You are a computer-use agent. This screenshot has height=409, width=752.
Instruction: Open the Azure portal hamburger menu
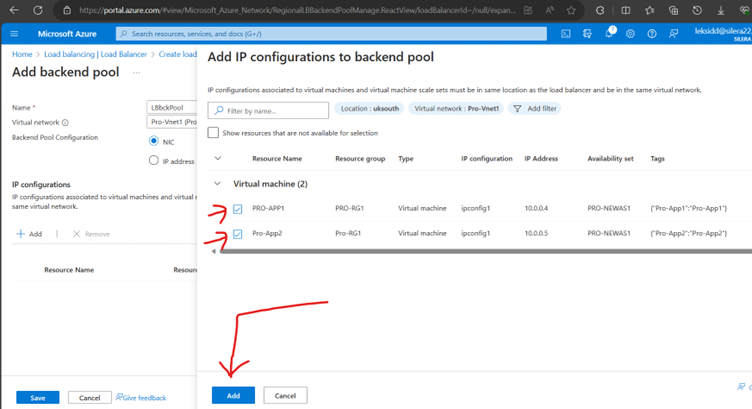[x=15, y=33]
